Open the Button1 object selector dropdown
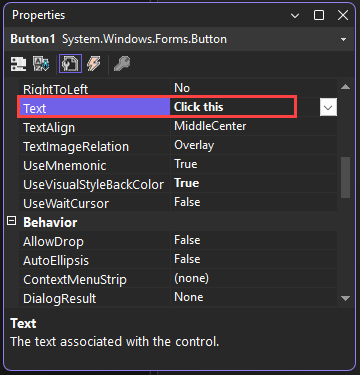360x375 pixels. point(343,39)
